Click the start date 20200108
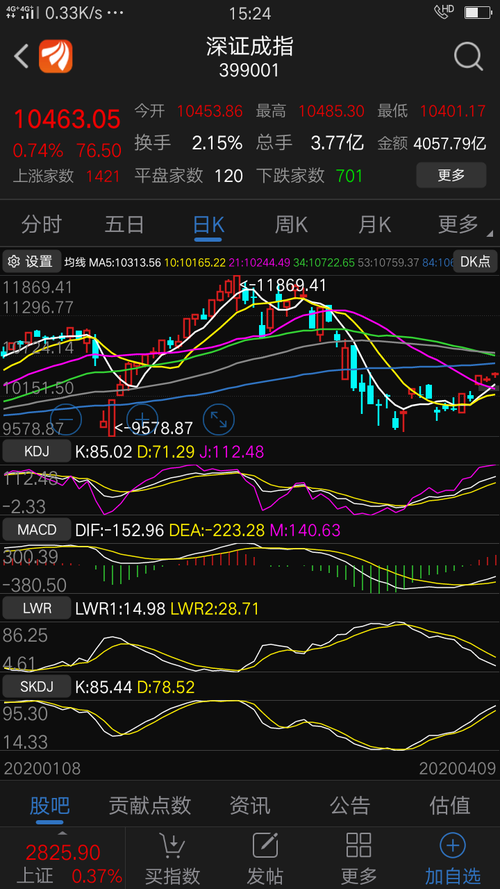The image size is (500, 889). pos(43,769)
